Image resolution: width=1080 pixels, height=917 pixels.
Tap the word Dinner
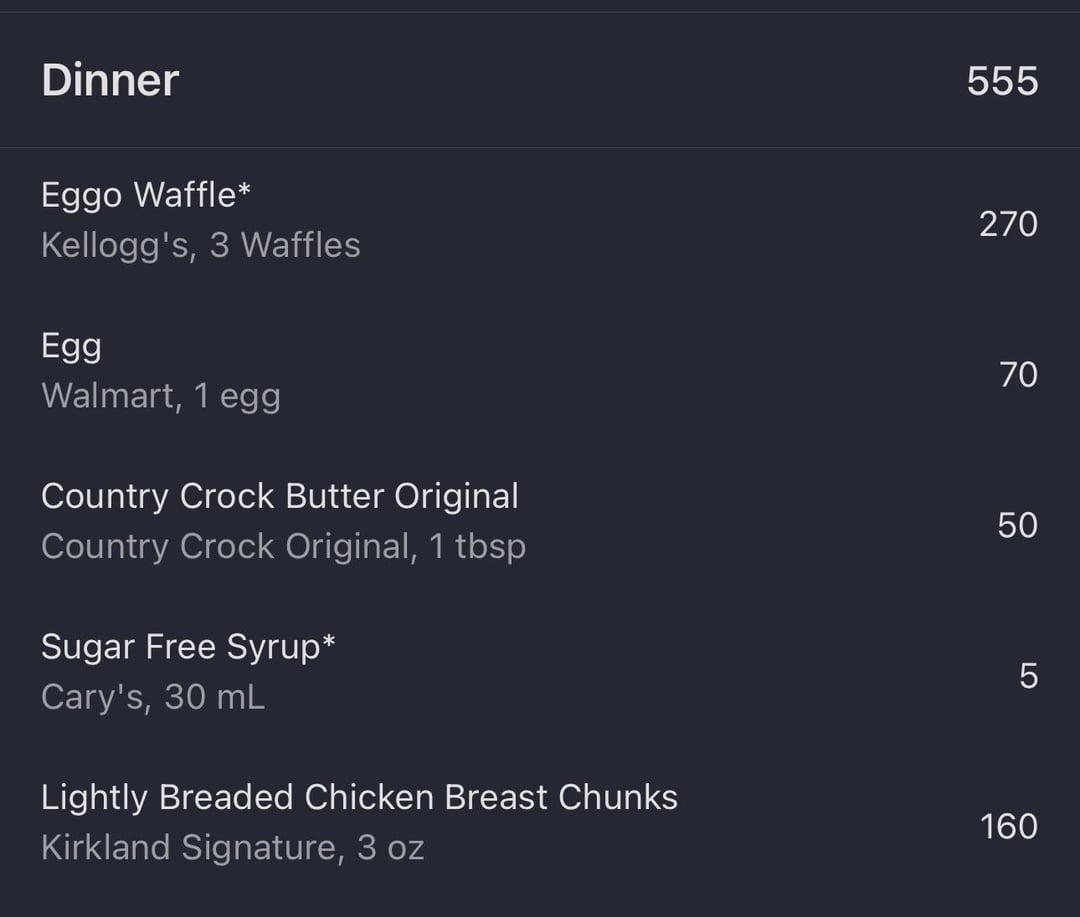(110, 81)
